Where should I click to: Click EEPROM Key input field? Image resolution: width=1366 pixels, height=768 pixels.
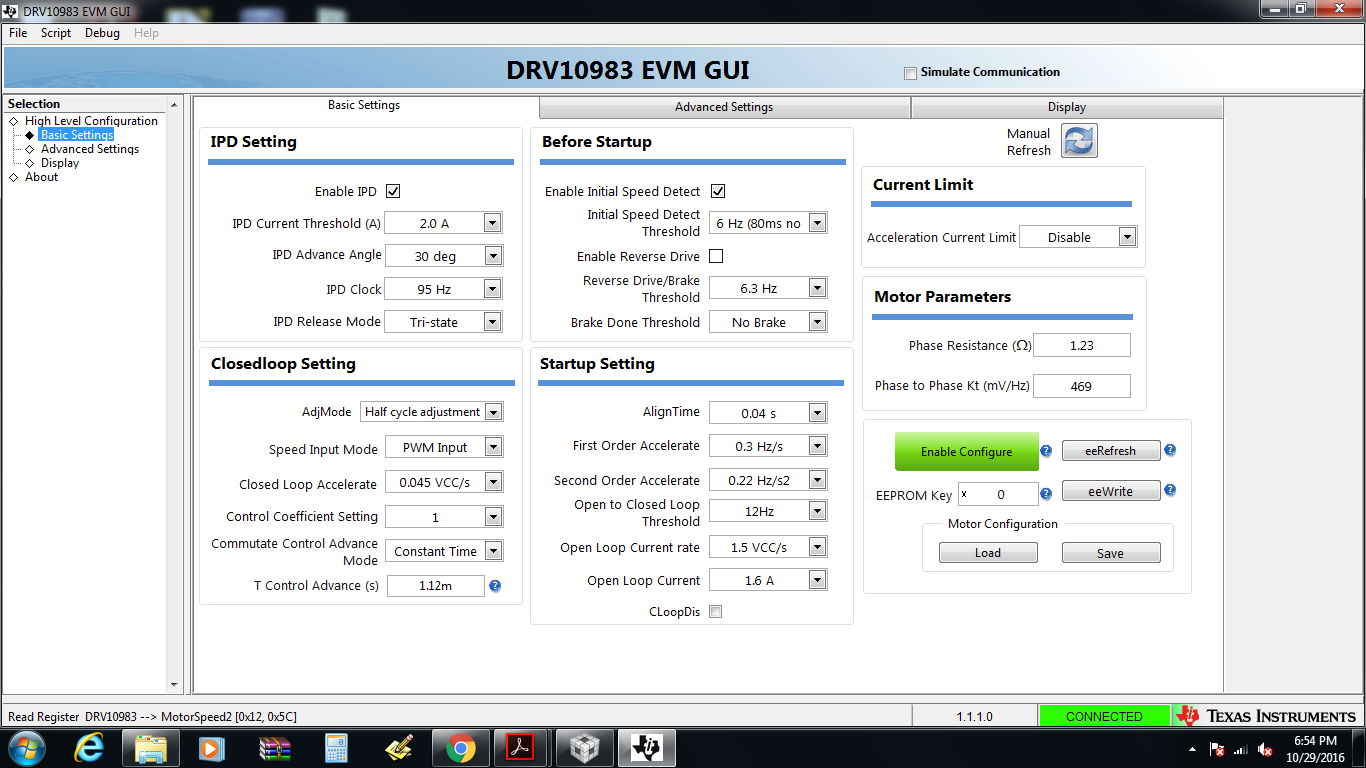coord(998,494)
